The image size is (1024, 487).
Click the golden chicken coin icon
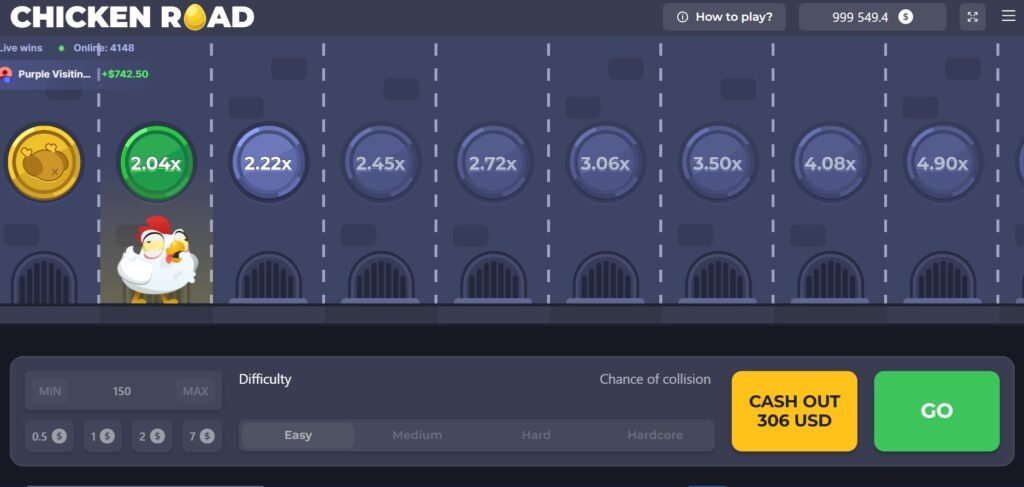point(43,162)
